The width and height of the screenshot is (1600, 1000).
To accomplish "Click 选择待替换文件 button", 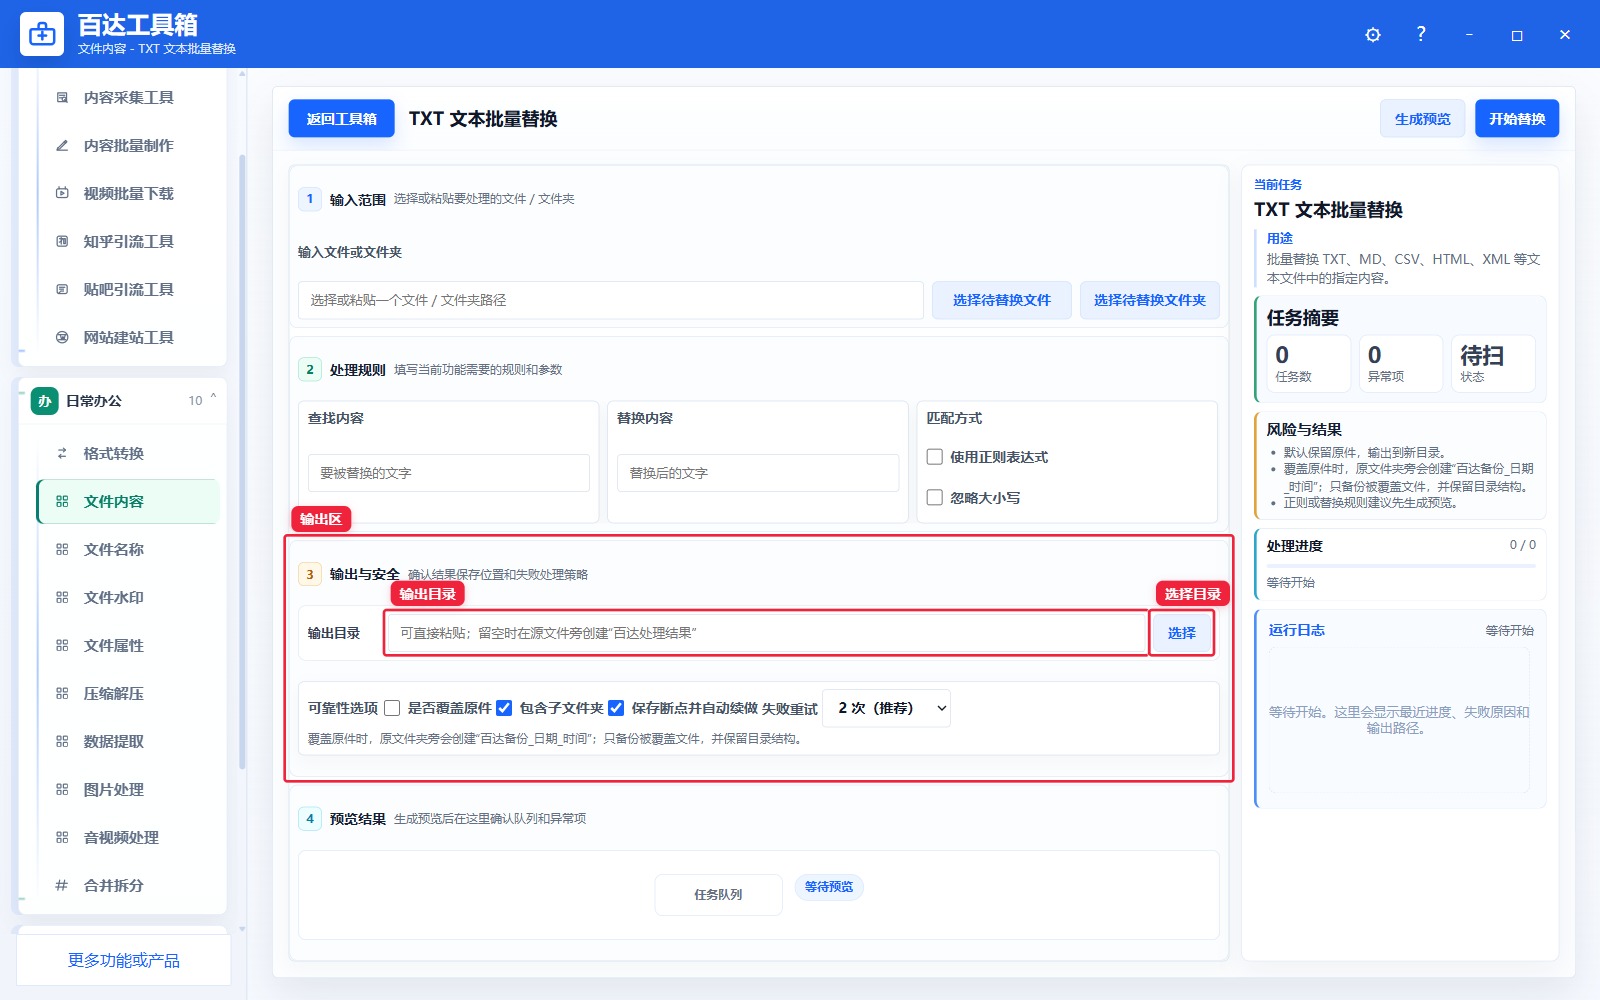I will [1002, 300].
